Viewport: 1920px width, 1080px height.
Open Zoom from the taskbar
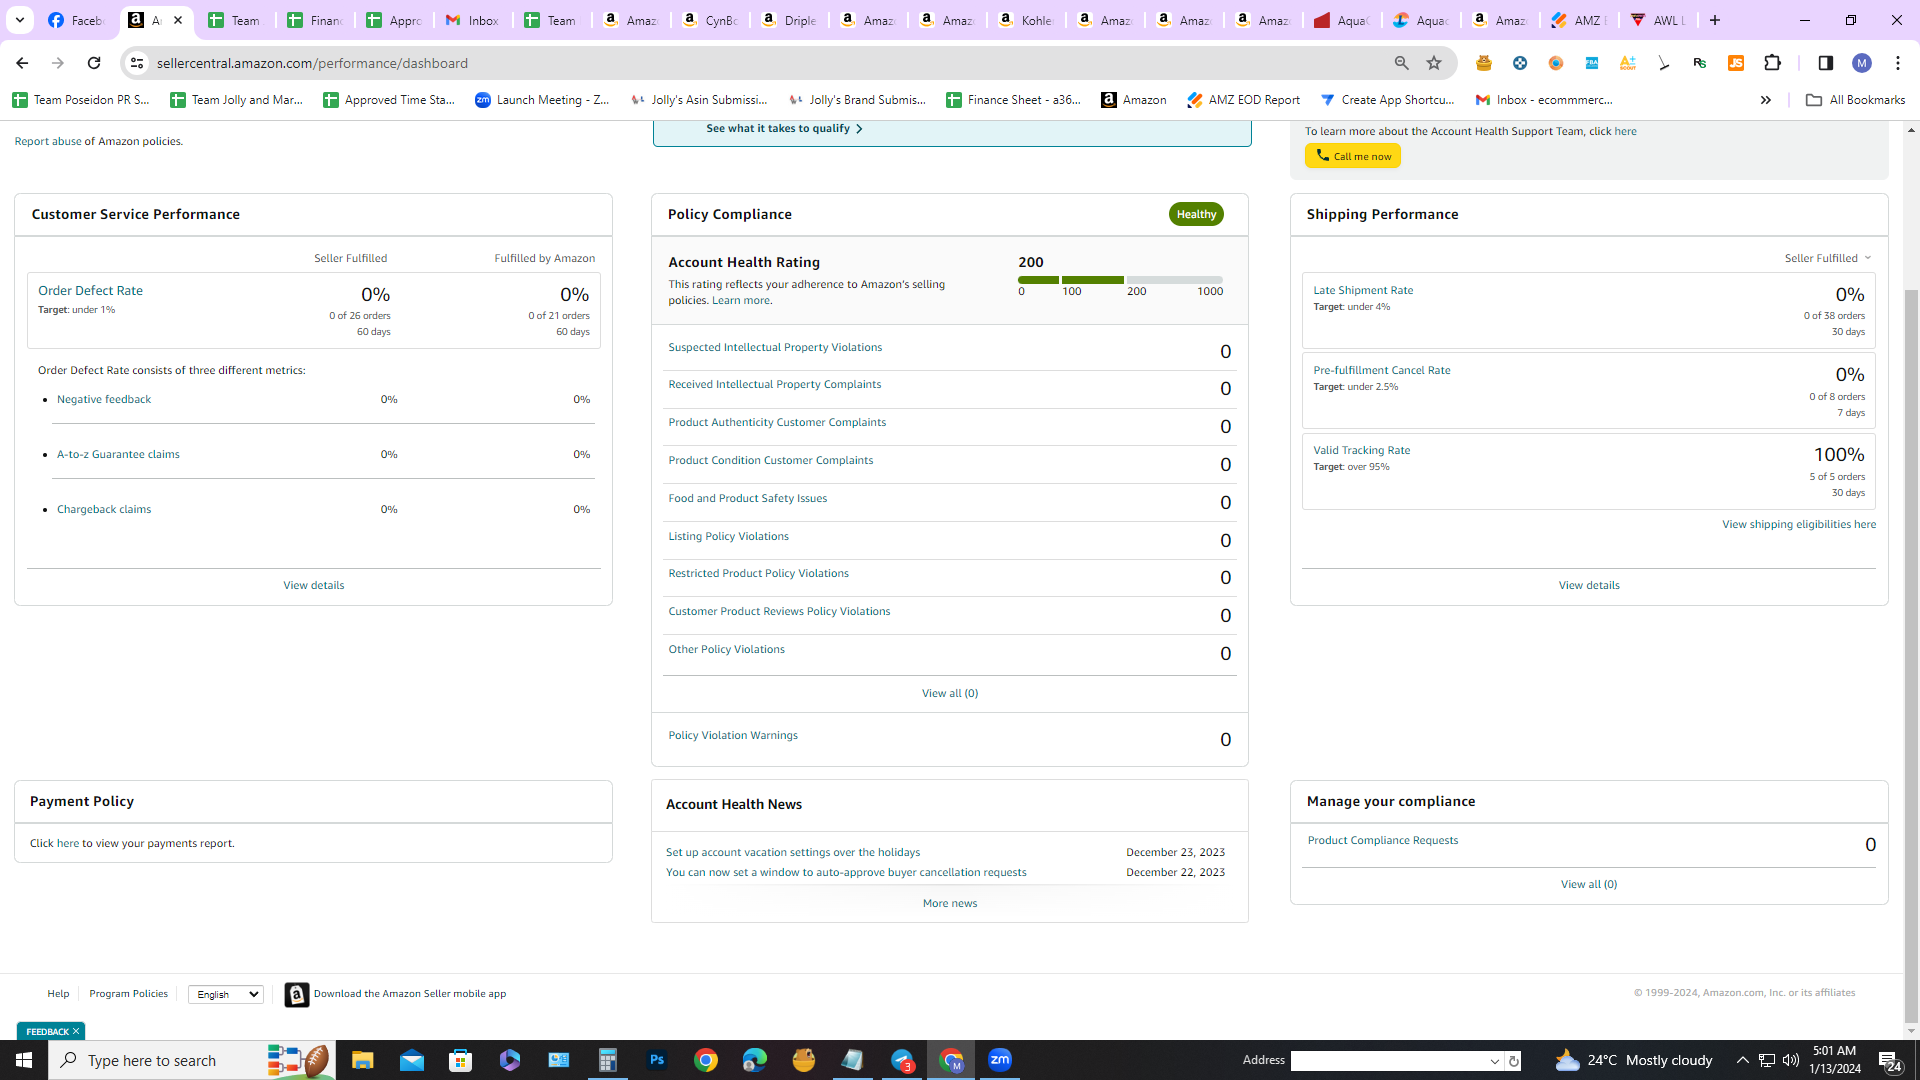[x=1000, y=1060]
